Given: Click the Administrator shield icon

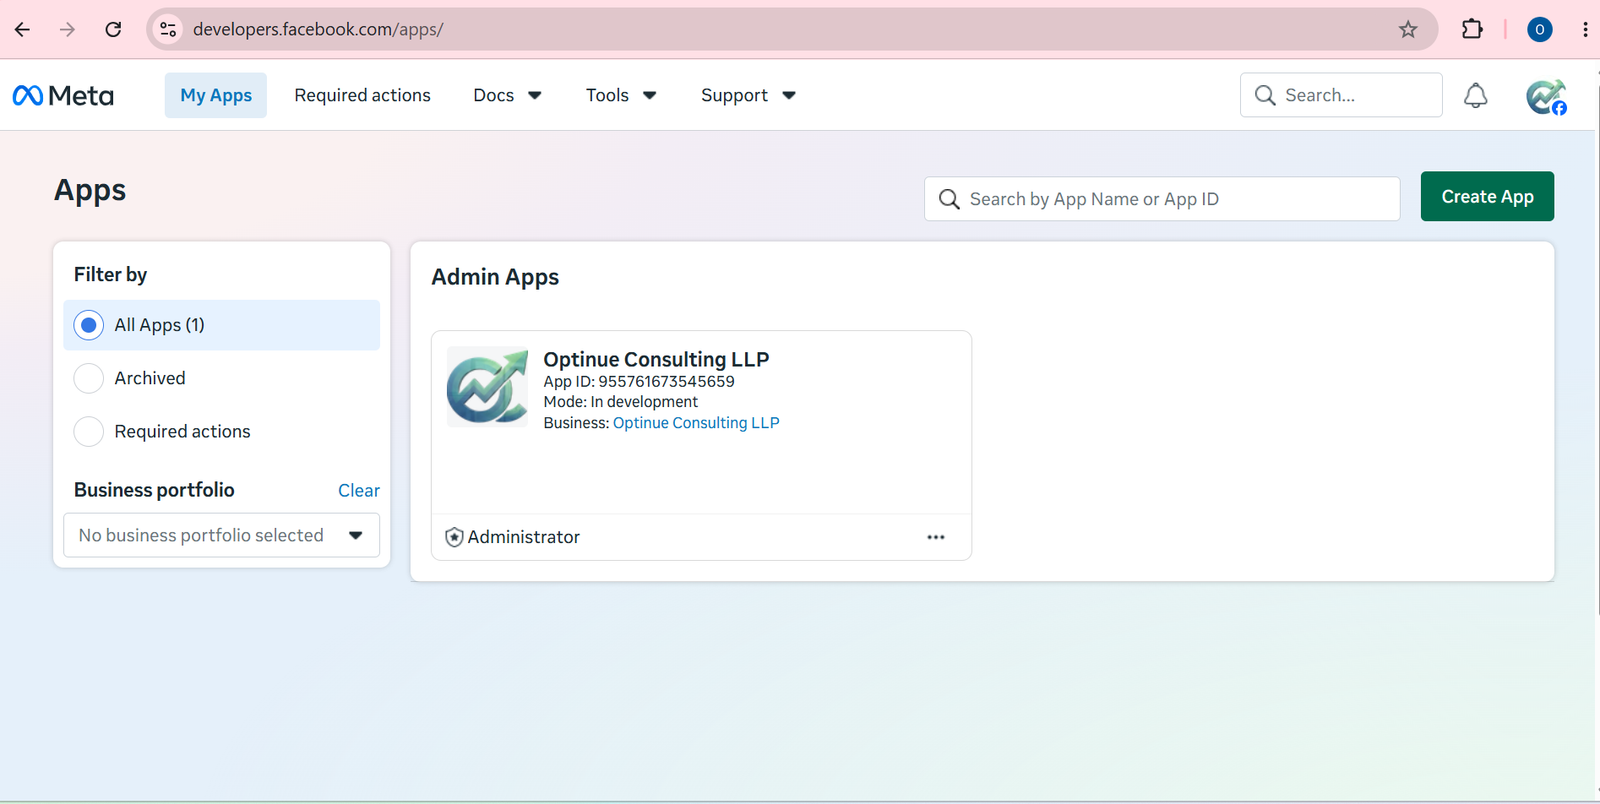Looking at the screenshot, I should [x=454, y=537].
